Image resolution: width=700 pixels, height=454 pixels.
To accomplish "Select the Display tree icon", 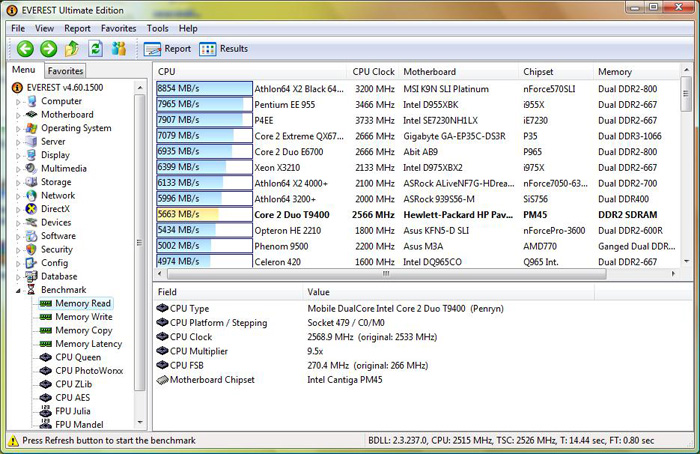I will pos(32,155).
